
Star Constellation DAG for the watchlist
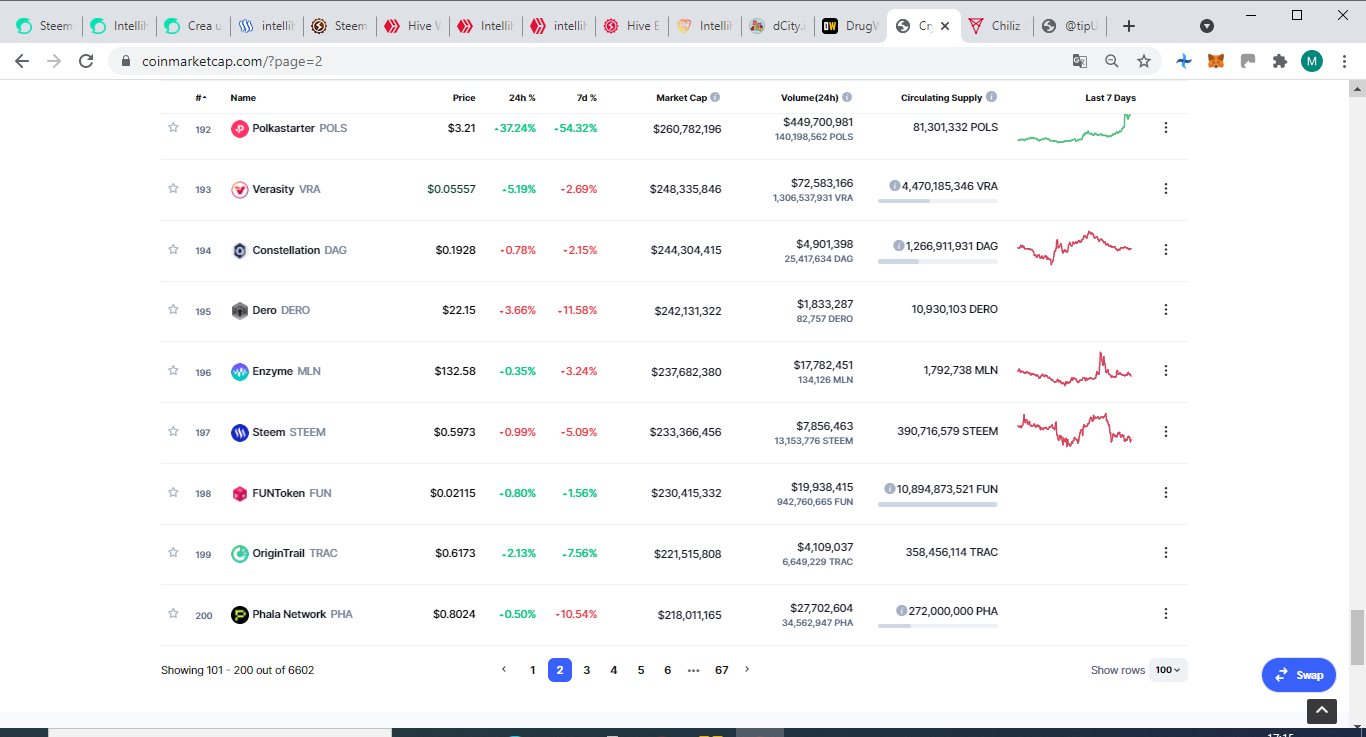(x=173, y=249)
